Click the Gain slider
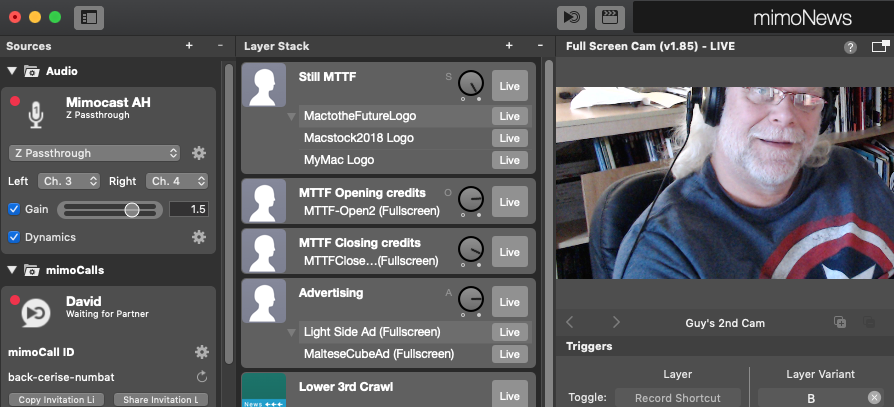This screenshot has width=894, height=407. [x=109, y=210]
